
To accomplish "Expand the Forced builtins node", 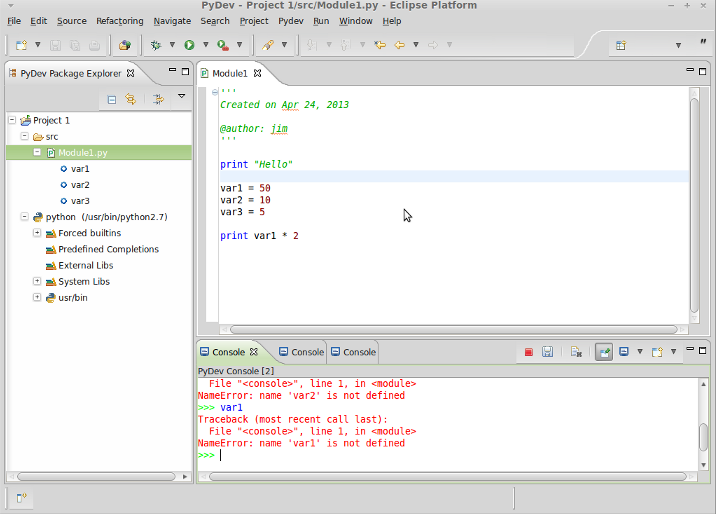I will (37, 233).
